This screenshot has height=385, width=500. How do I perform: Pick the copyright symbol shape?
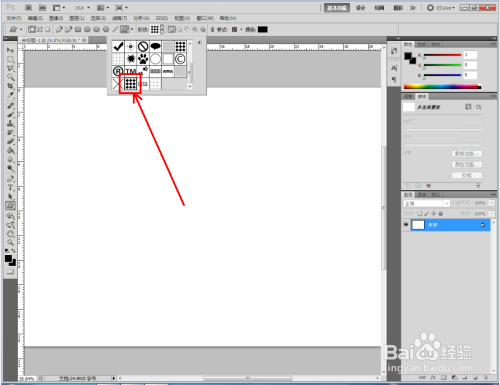coord(180,59)
